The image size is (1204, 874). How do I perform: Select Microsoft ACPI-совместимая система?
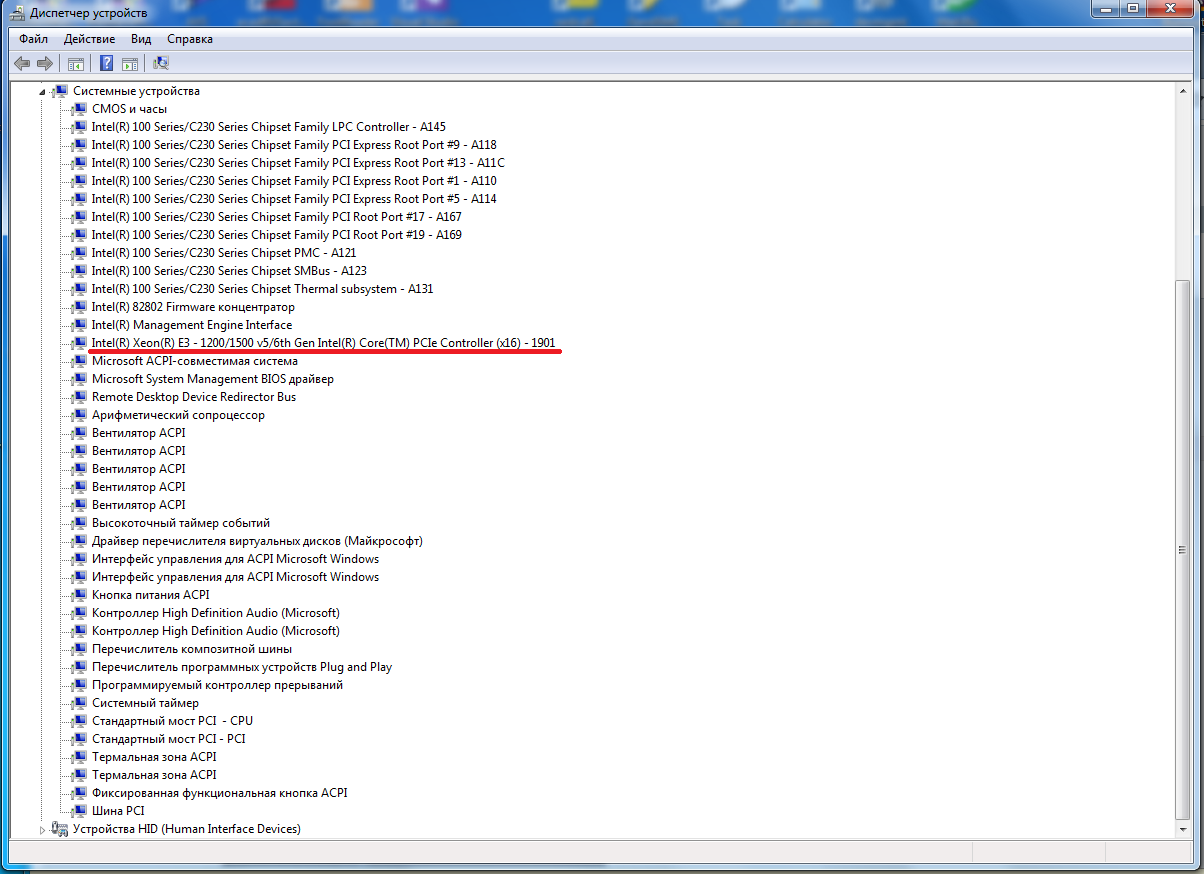tap(194, 361)
